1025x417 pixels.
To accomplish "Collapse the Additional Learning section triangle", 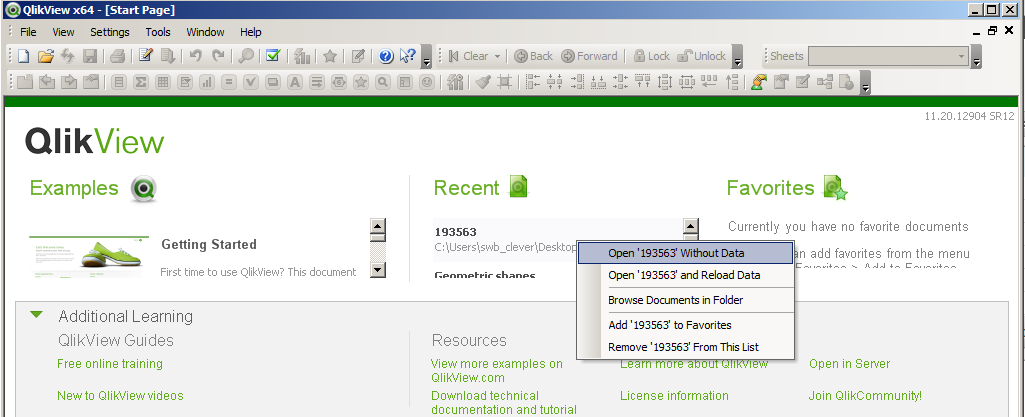I will [x=37, y=315].
